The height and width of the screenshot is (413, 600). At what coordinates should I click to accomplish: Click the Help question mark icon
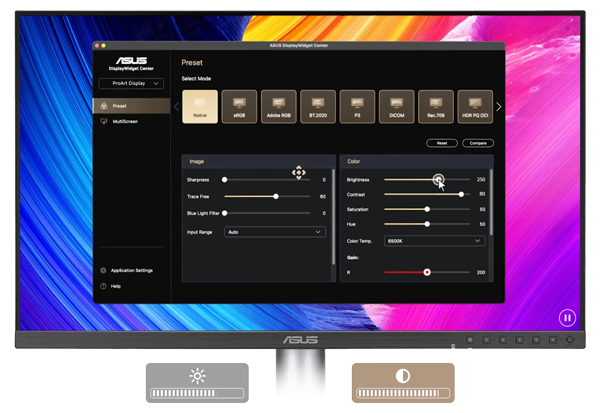103,286
